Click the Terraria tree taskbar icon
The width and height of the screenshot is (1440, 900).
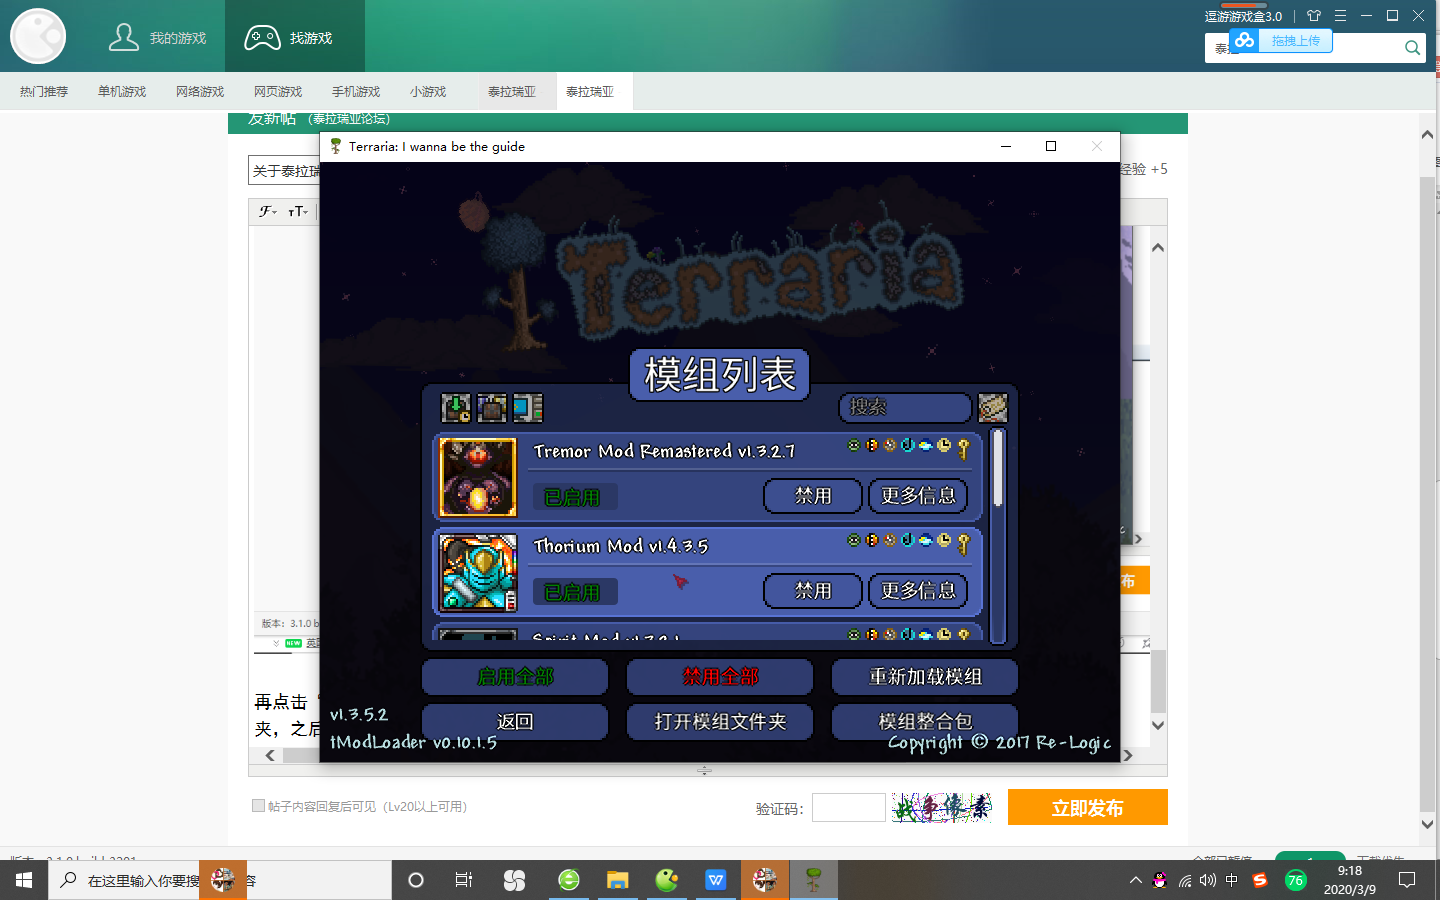(814, 880)
